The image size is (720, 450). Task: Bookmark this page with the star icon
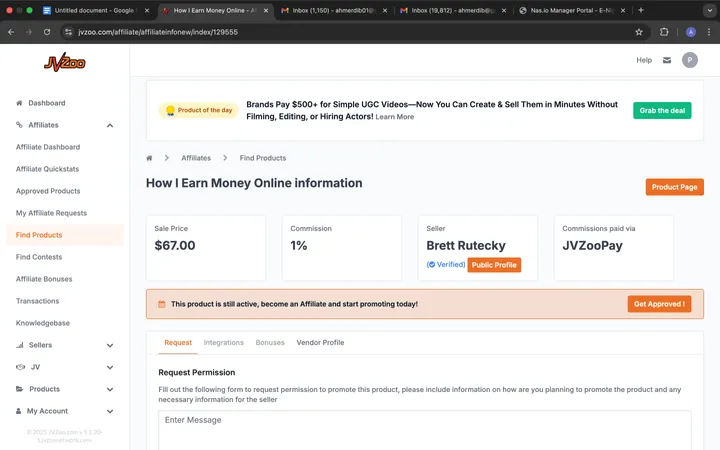[639, 31]
